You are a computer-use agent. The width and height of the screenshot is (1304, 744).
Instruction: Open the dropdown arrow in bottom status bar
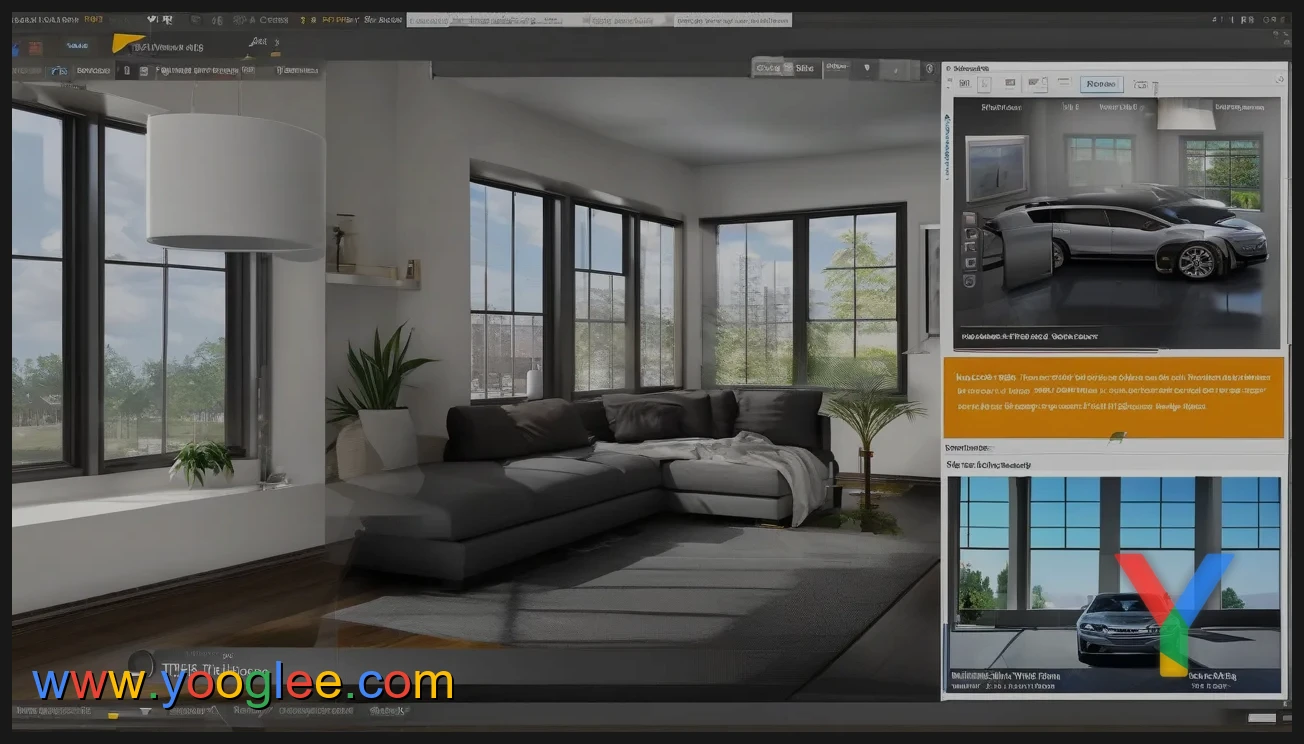[x=145, y=712]
